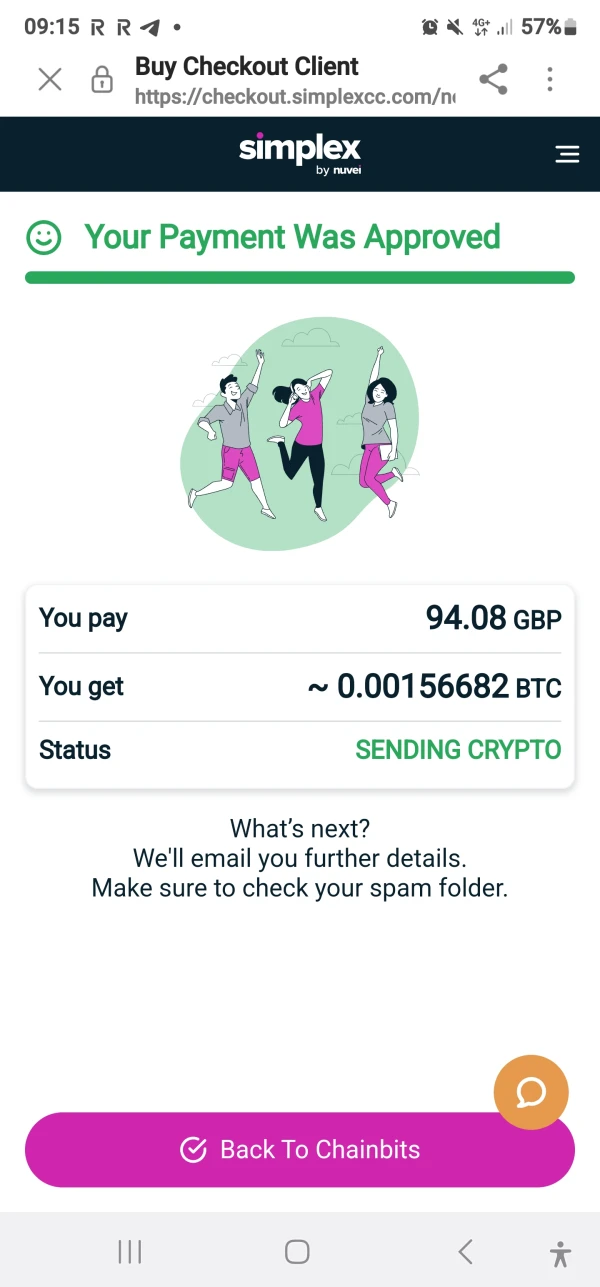Tap the SENDING CRYPTO status text

[458, 750]
